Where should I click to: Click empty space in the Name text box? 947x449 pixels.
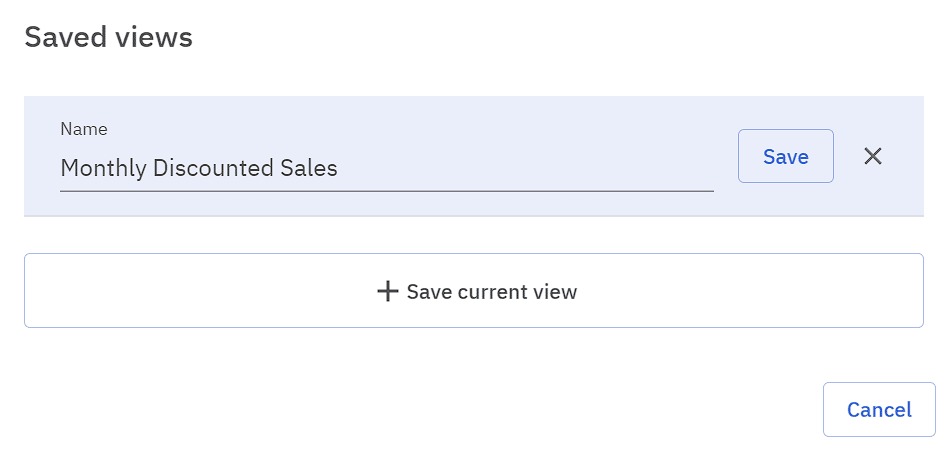tap(530, 167)
